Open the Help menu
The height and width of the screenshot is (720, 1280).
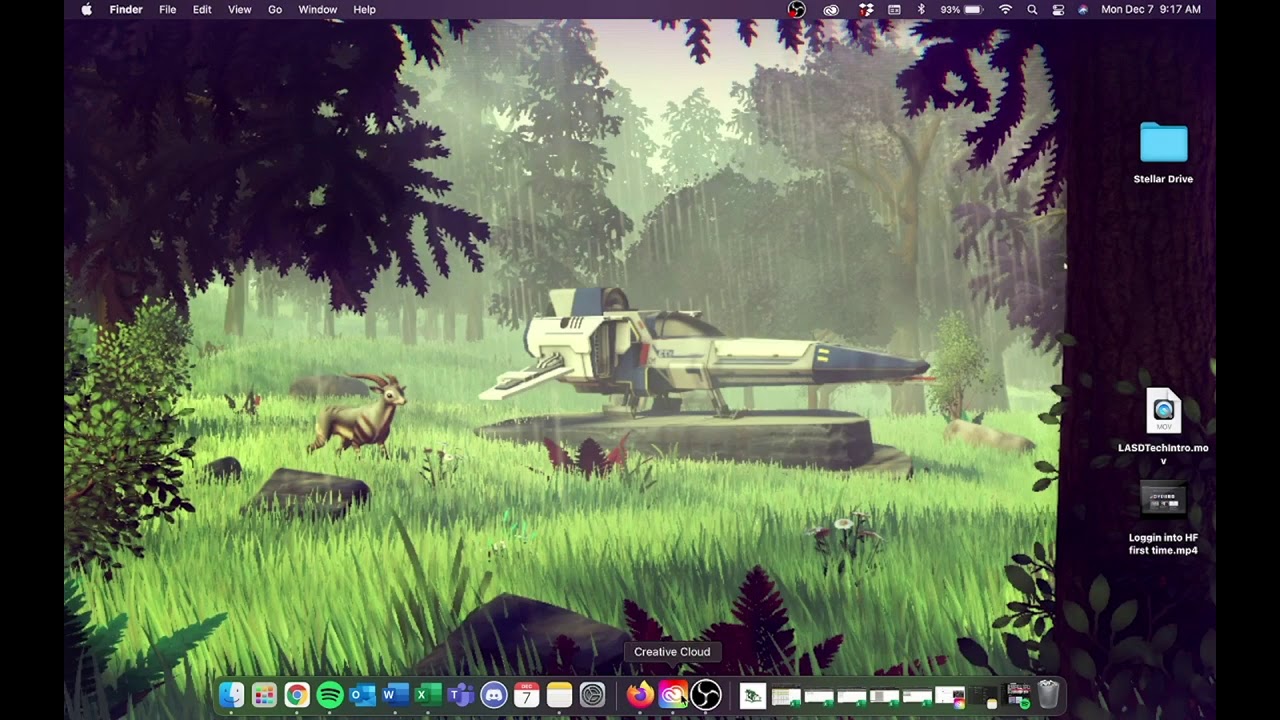[x=365, y=9]
